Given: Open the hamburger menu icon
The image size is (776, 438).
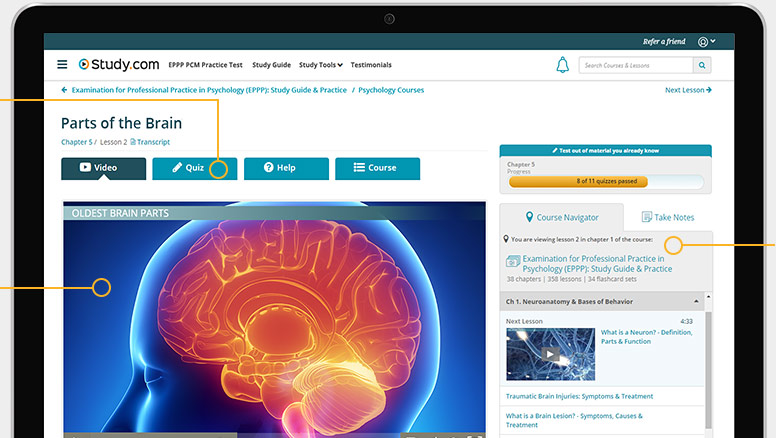Looking at the screenshot, I should (62, 65).
